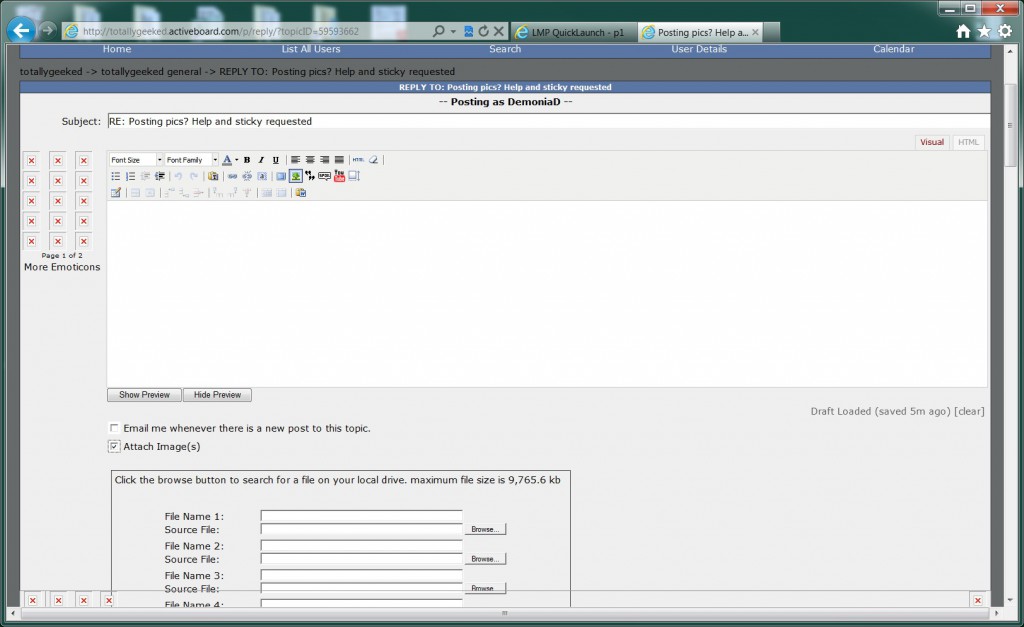Click the Paste from Word icon
Image resolution: width=1024 pixels, height=627 pixels.
[300, 192]
